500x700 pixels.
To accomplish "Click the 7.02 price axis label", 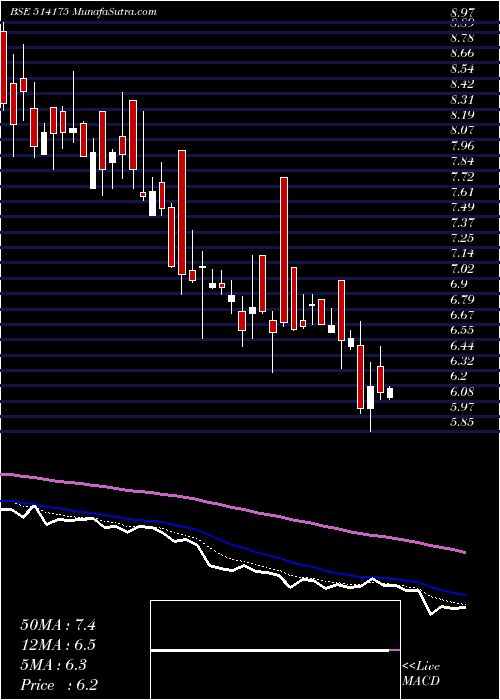I will pos(463,269).
